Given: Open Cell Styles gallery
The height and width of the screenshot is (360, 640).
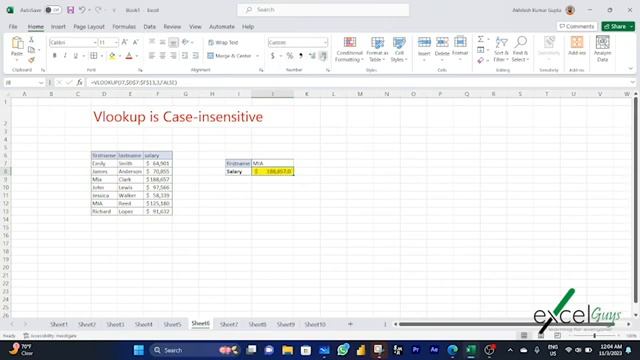Looking at the screenshot, I should coord(399,49).
